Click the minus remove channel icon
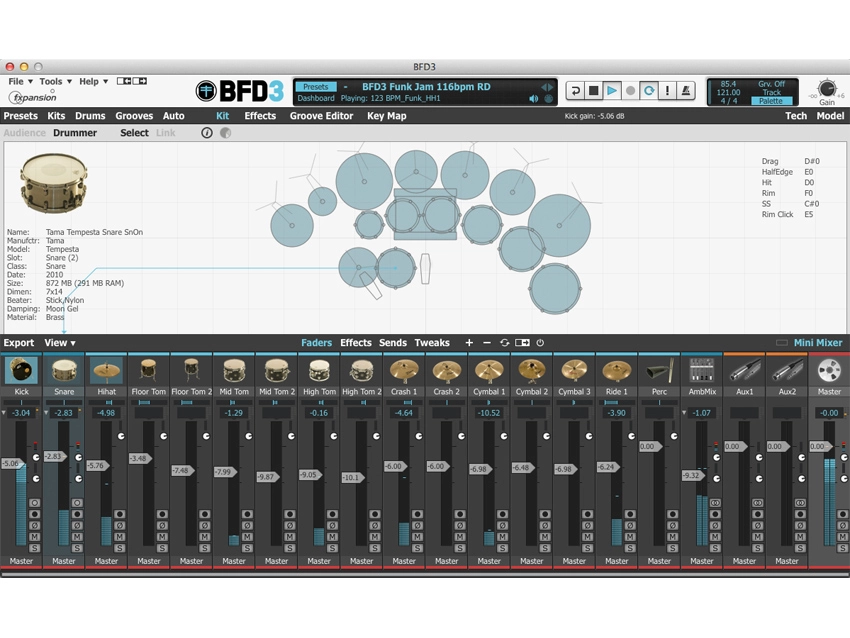The height and width of the screenshot is (638, 850). 487,343
